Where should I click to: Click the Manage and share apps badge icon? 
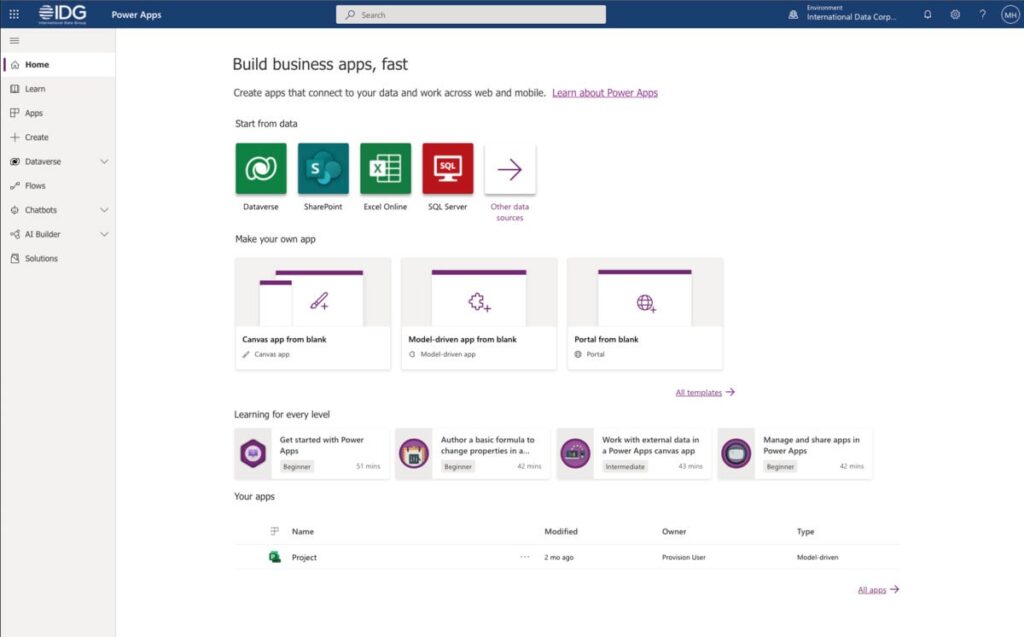[736, 453]
